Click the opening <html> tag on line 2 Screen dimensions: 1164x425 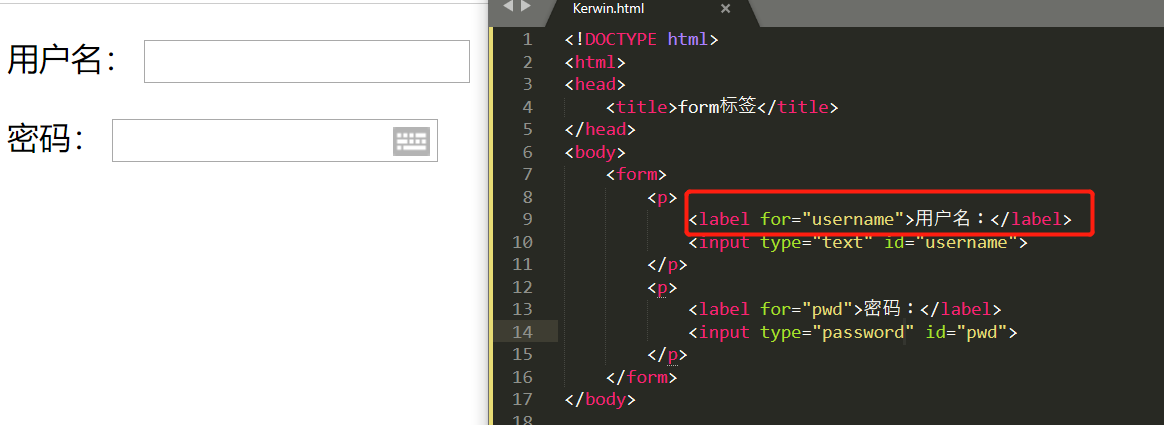(x=595, y=62)
